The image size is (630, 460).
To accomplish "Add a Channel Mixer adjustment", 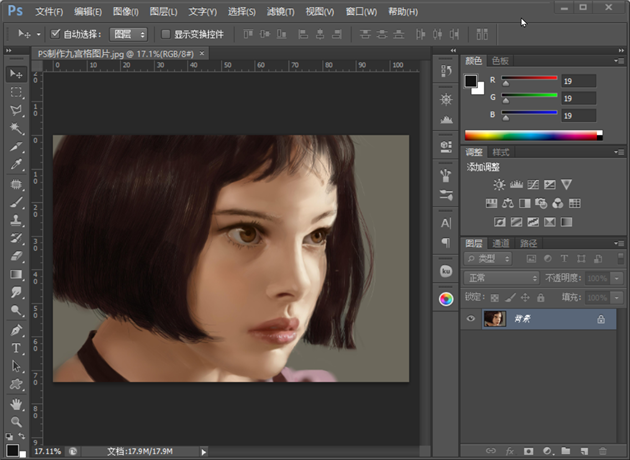I will [x=558, y=203].
